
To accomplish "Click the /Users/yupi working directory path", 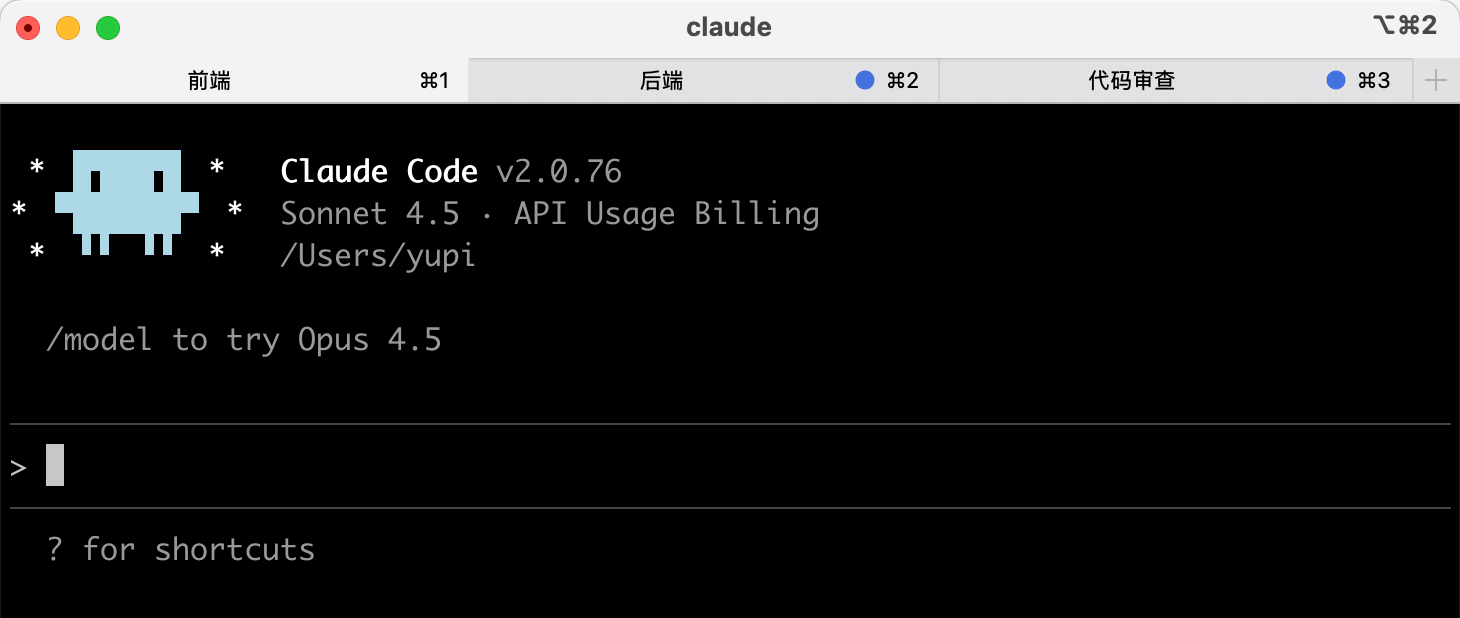I will pos(378,256).
